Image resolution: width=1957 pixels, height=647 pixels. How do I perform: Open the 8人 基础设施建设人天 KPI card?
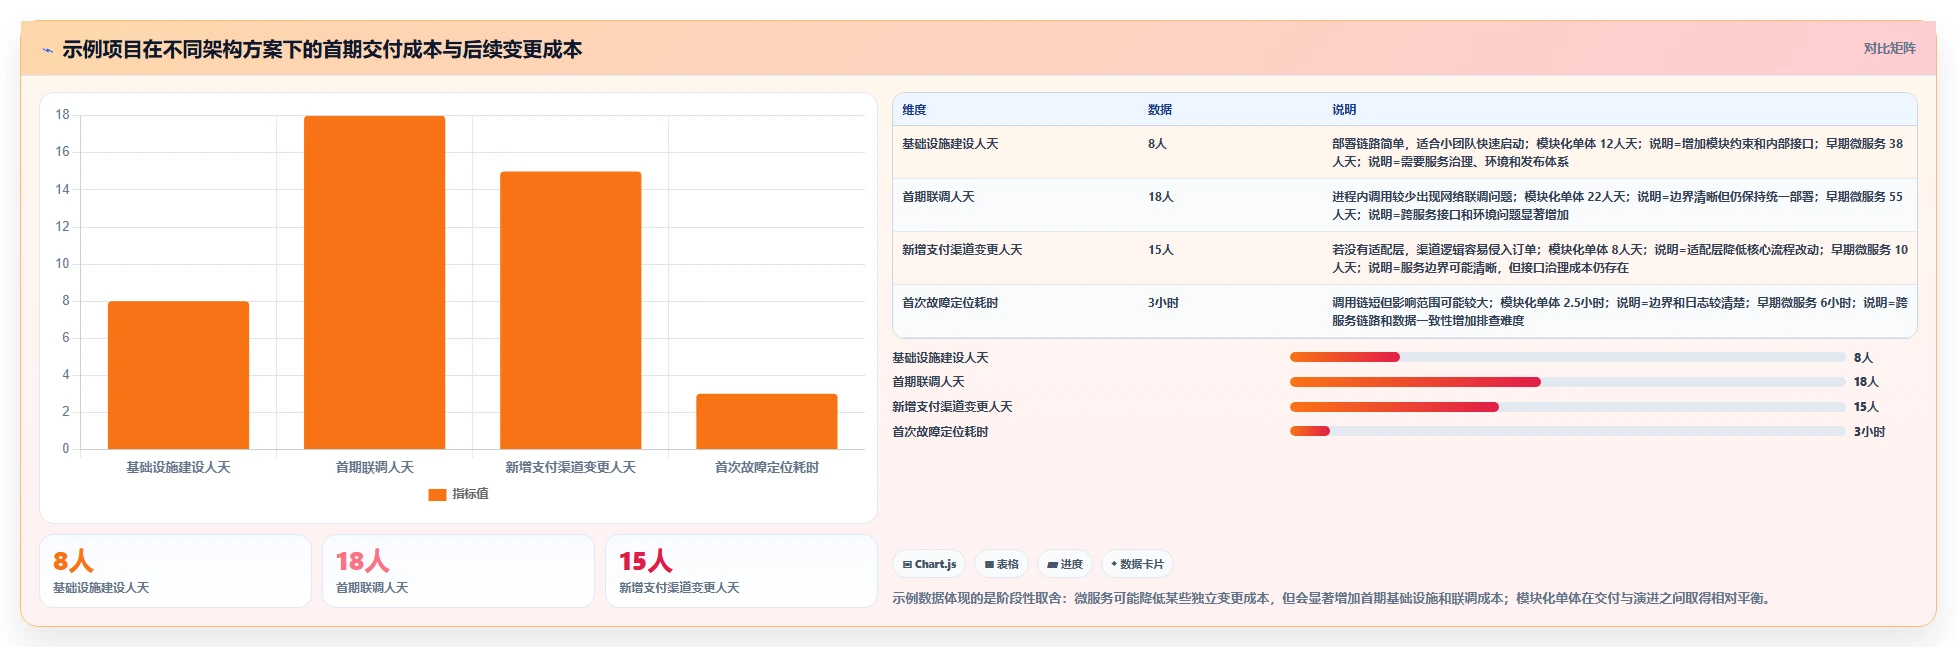pos(175,571)
